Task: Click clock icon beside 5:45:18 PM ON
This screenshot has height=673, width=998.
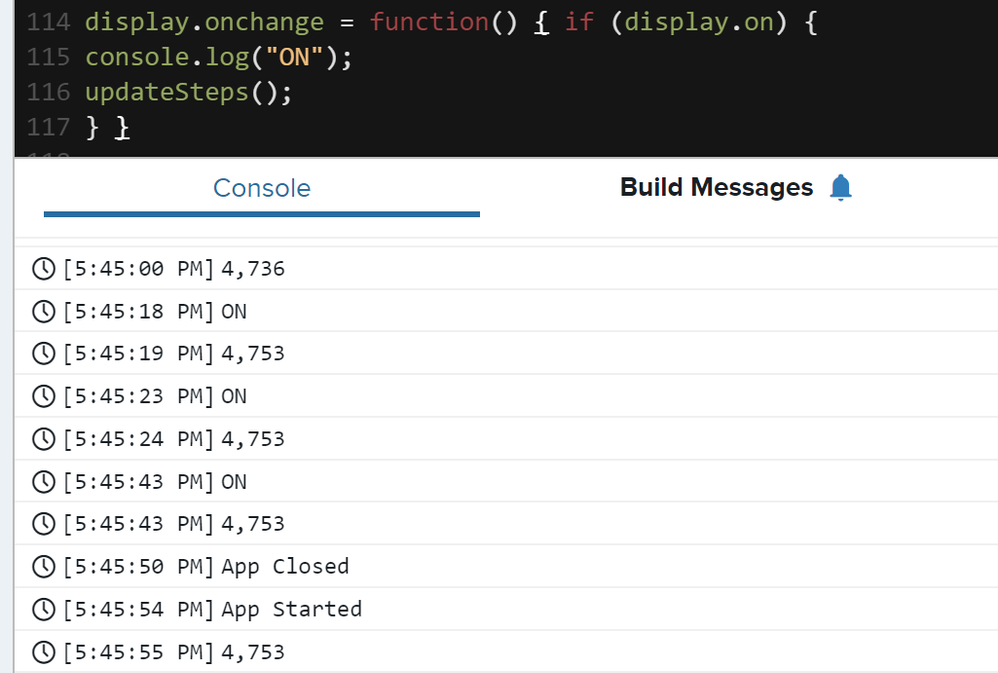Action: 44,311
